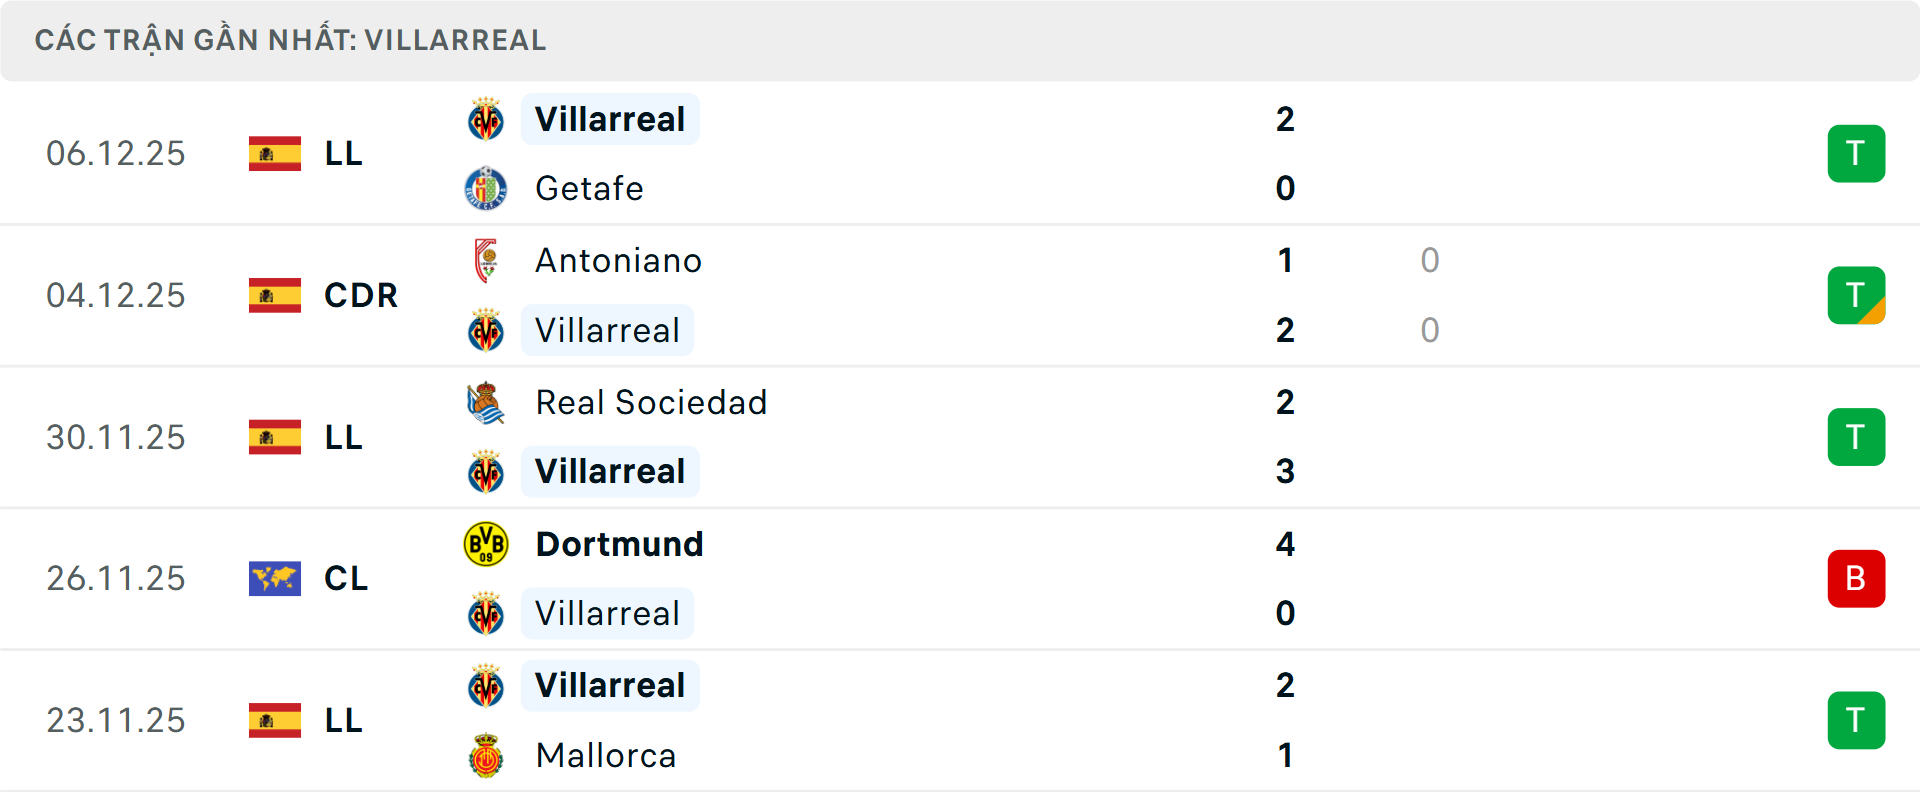Click the Real Sociedad club crest
Image resolution: width=1920 pixels, height=792 pixels.
pos(486,403)
